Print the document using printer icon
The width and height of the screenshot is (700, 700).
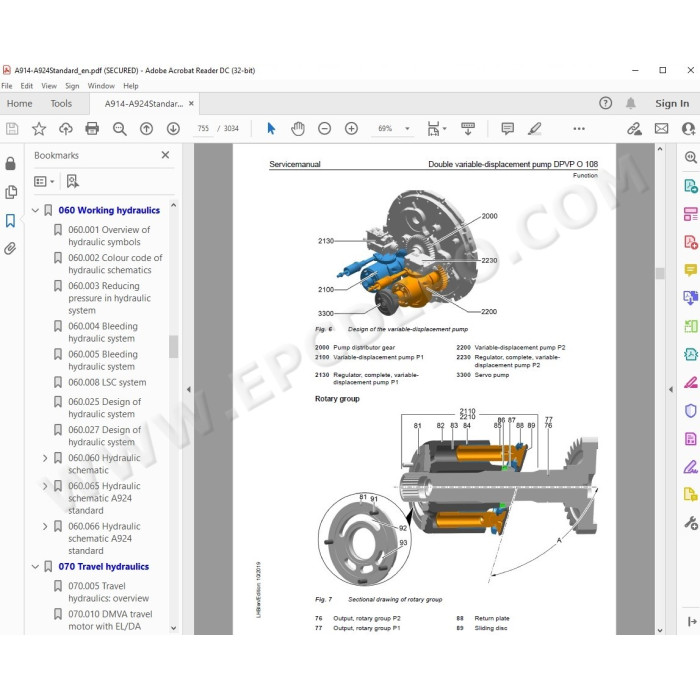pos(92,129)
